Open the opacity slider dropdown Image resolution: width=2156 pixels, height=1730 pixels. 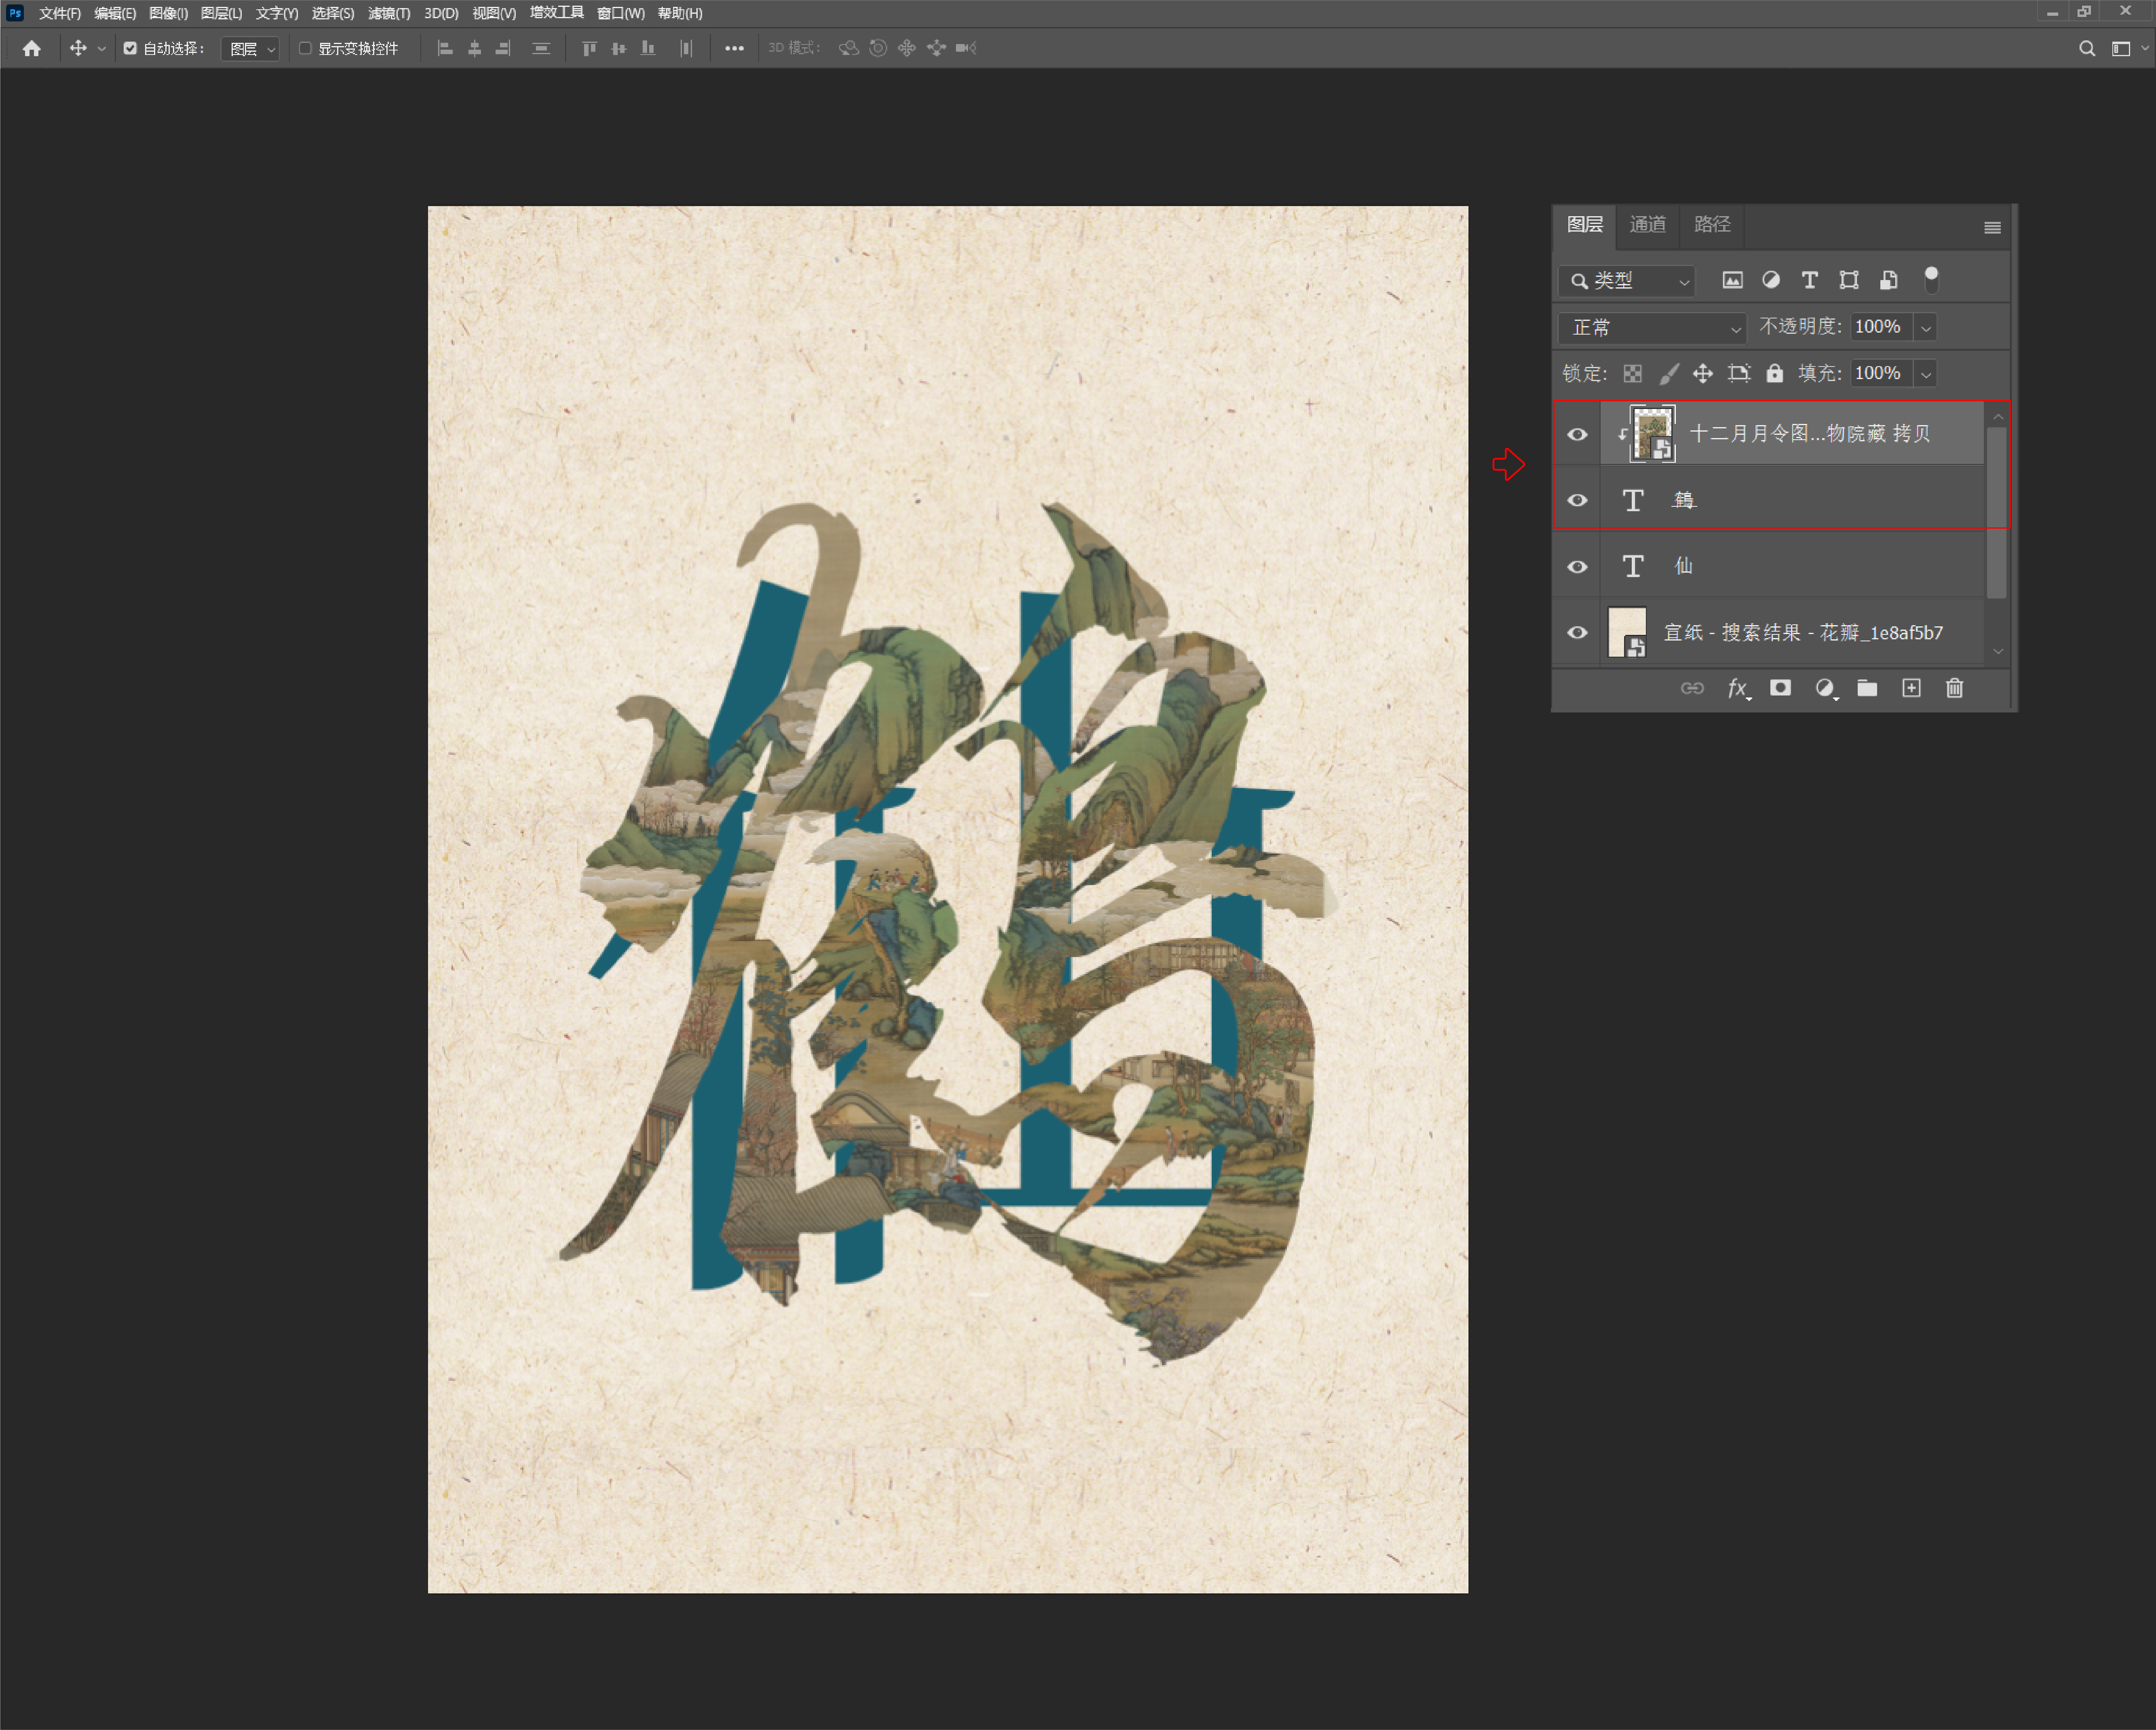[x=1926, y=328]
